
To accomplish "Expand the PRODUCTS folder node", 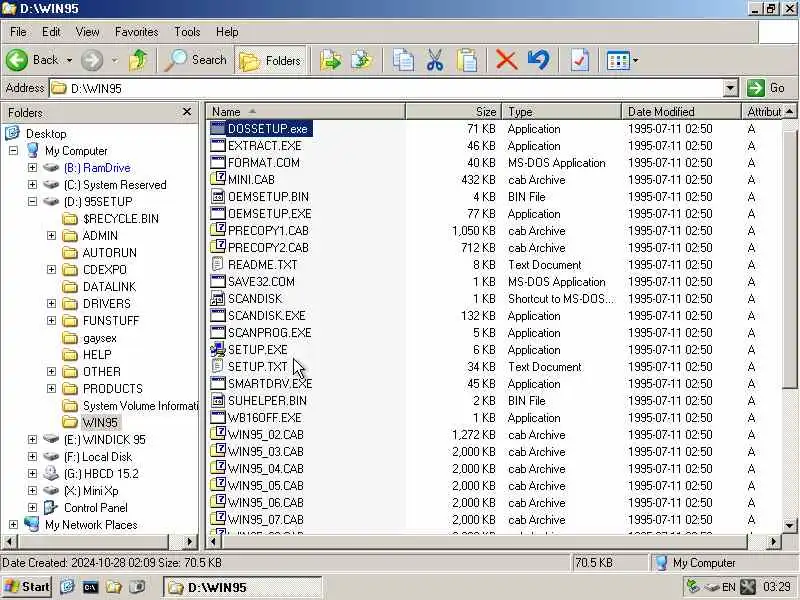I will [x=51, y=388].
